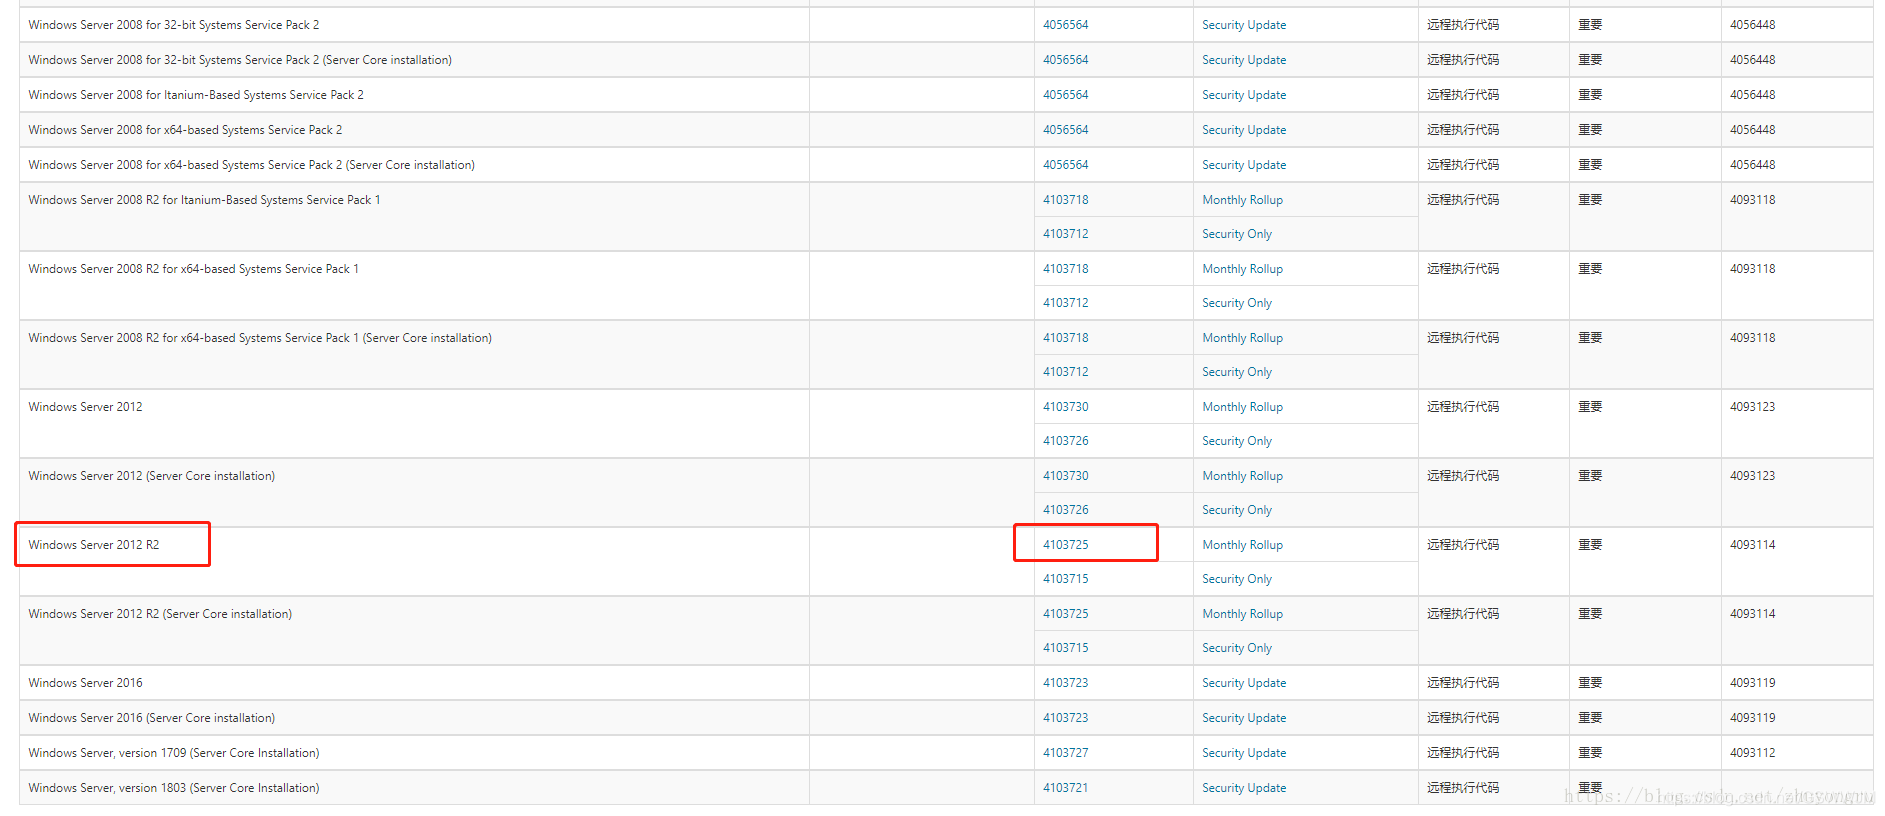Viewport: 1885px width, 816px height.
Task: Click Monthly Rollup for Server 2008 R2 Itanium-Based SP1
Action: (1242, 200)
